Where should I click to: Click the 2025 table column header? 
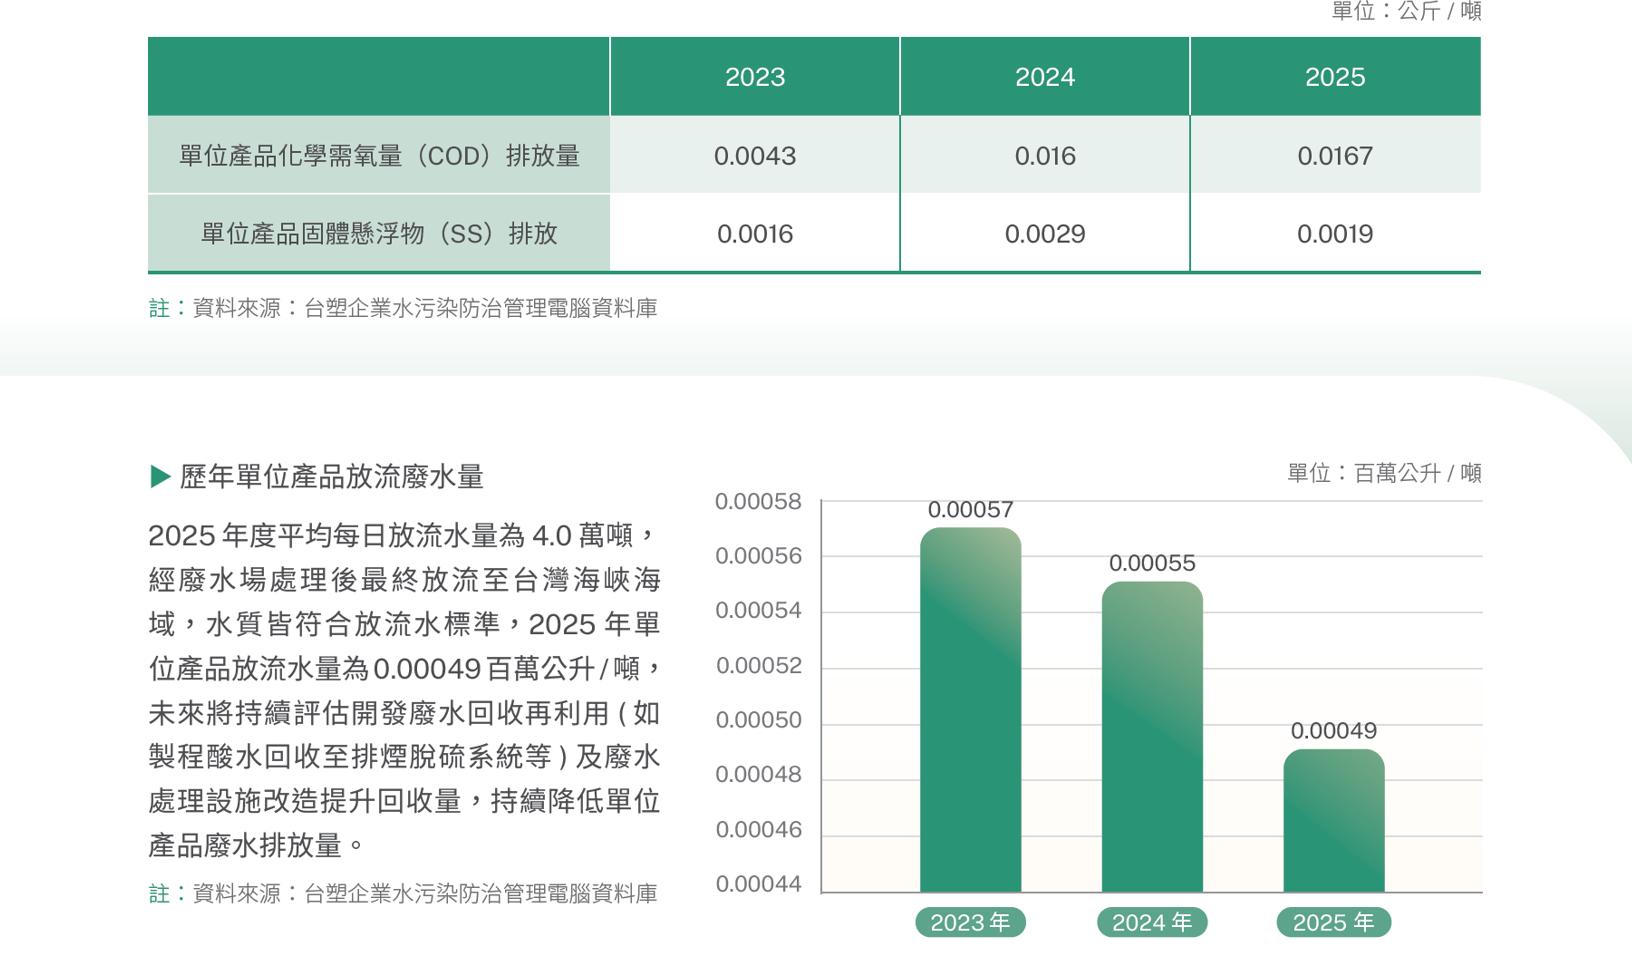(x=1335, y=77)
